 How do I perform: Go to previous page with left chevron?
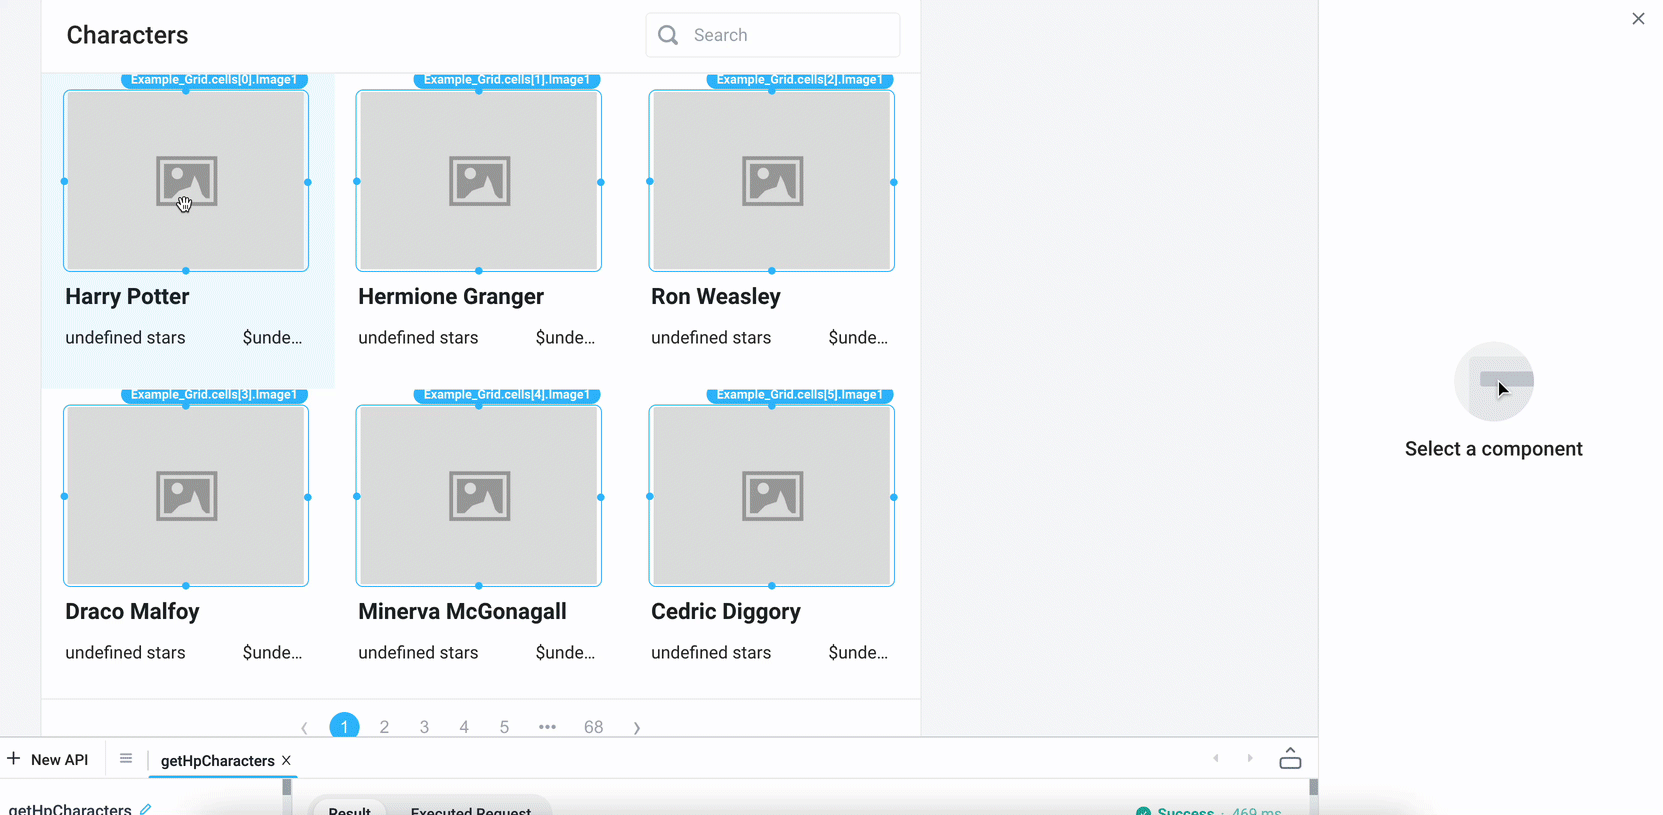[x=304, y=727]
